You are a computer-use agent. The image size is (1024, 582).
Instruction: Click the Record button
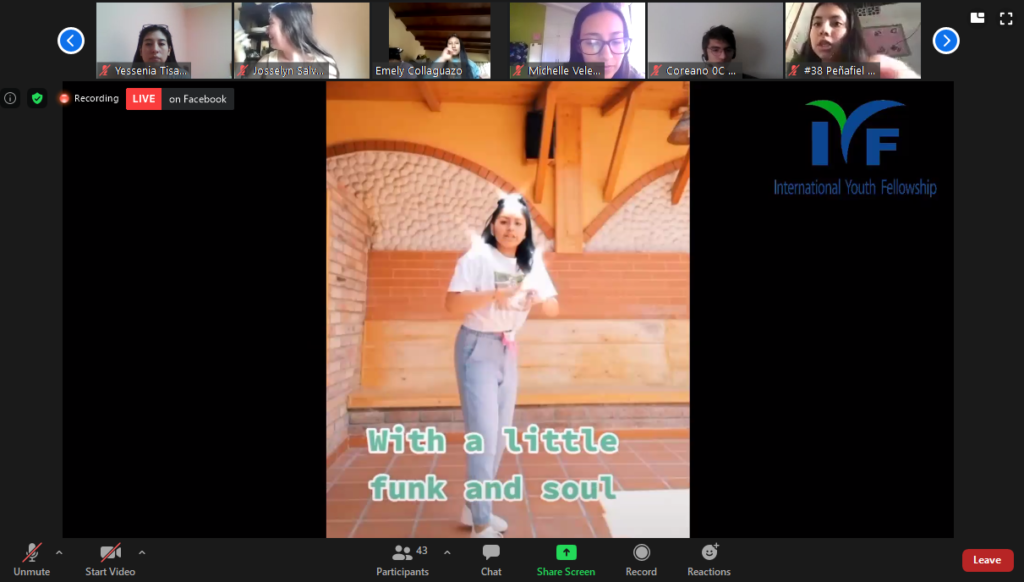pos(641,560)
